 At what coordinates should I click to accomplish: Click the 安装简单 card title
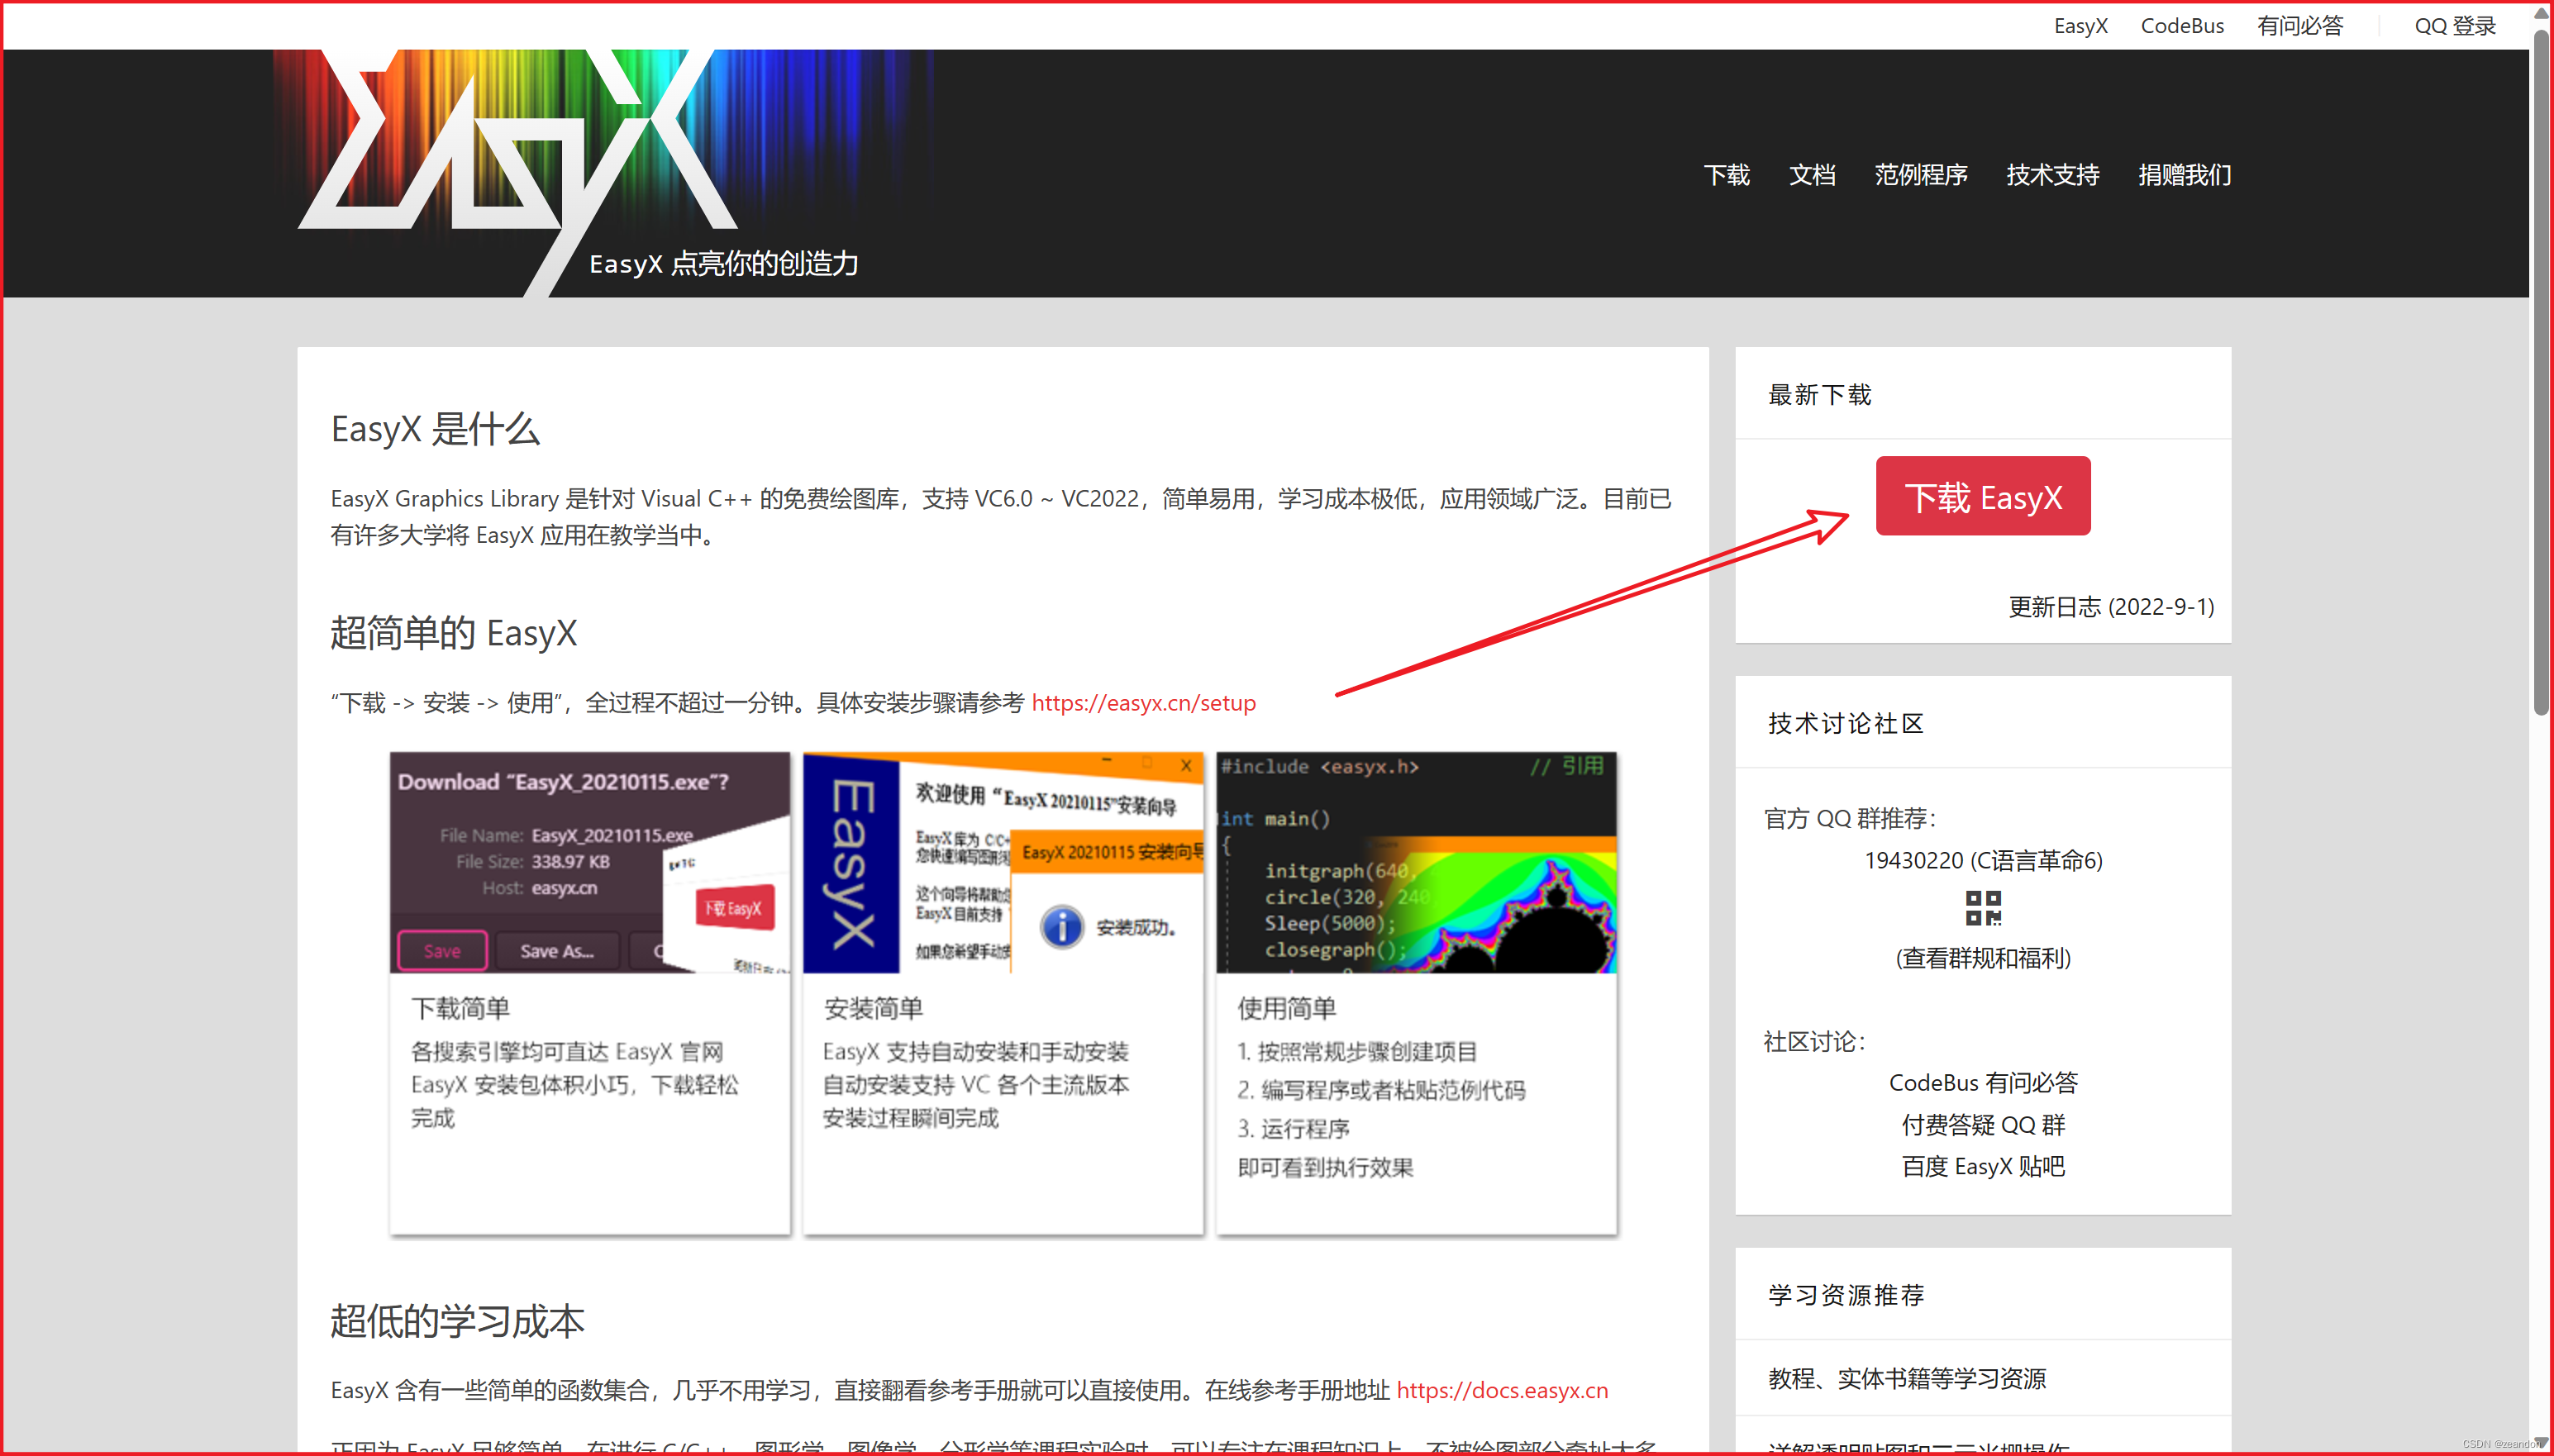pyautogui.click(x=873, y=1008)
